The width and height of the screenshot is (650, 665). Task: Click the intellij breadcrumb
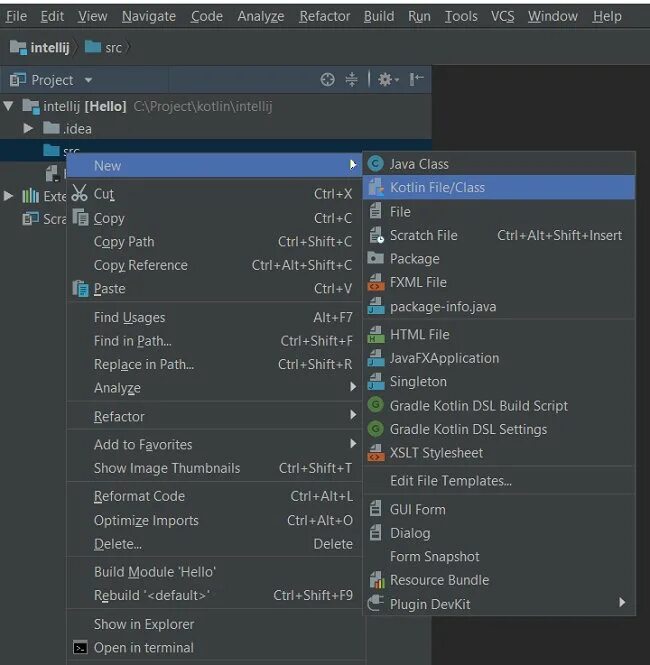pos(39,48)
